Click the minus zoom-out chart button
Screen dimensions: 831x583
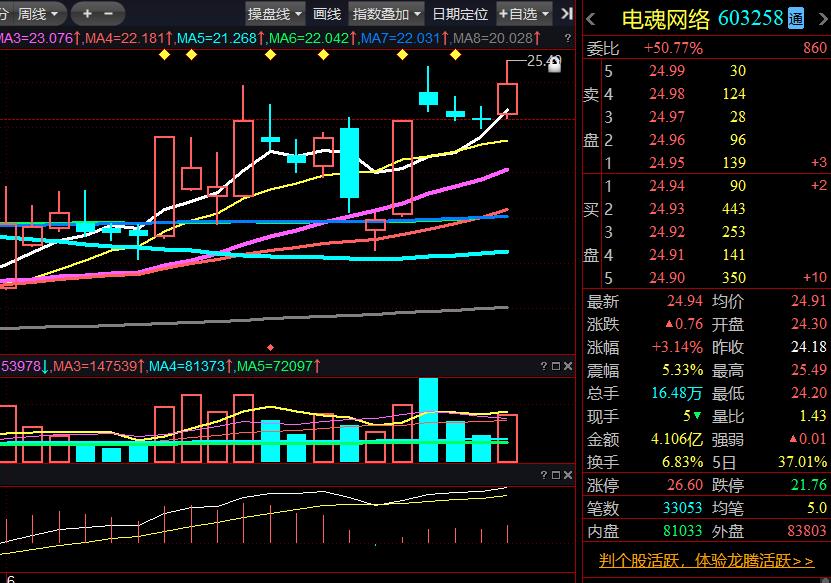tap(108, 14)
